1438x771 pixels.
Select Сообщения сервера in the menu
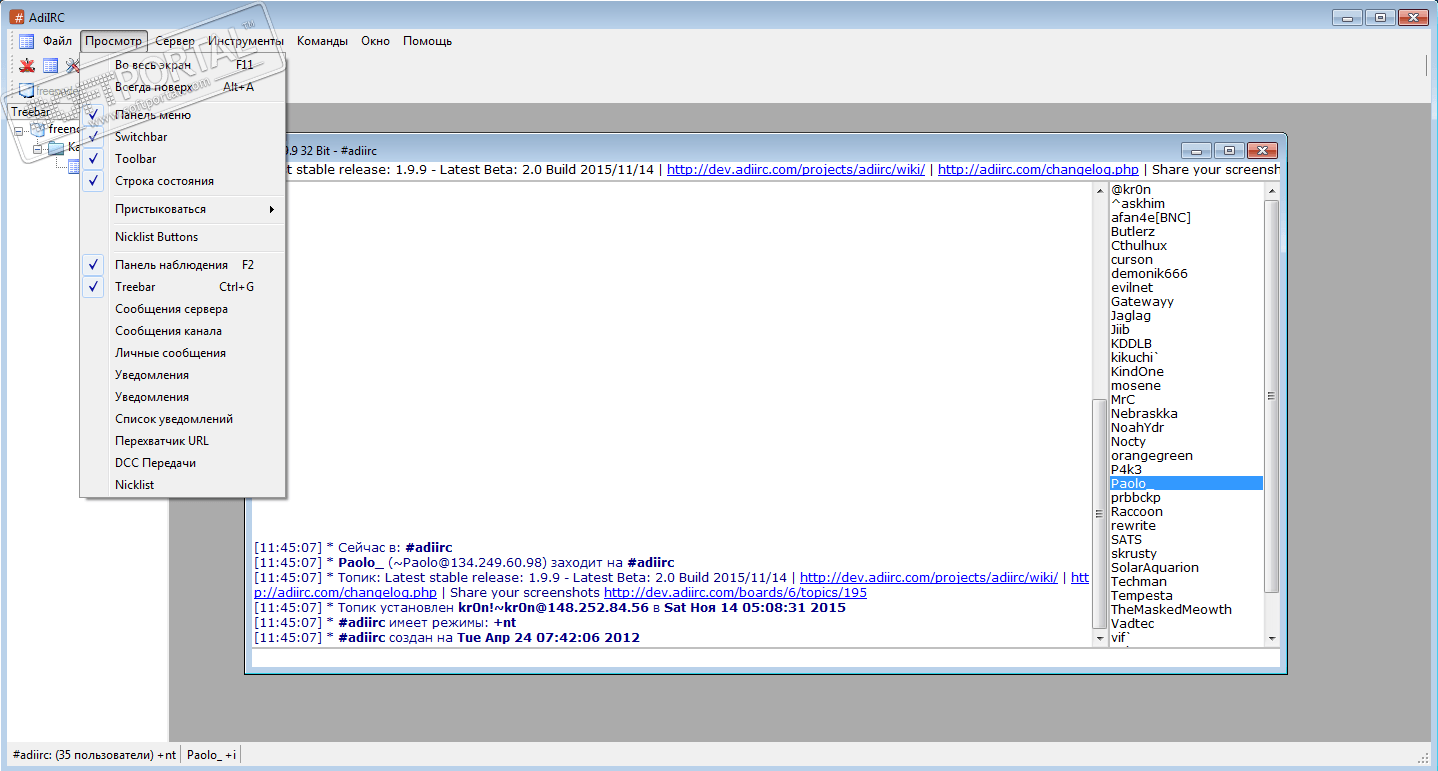tap(183, 309)
